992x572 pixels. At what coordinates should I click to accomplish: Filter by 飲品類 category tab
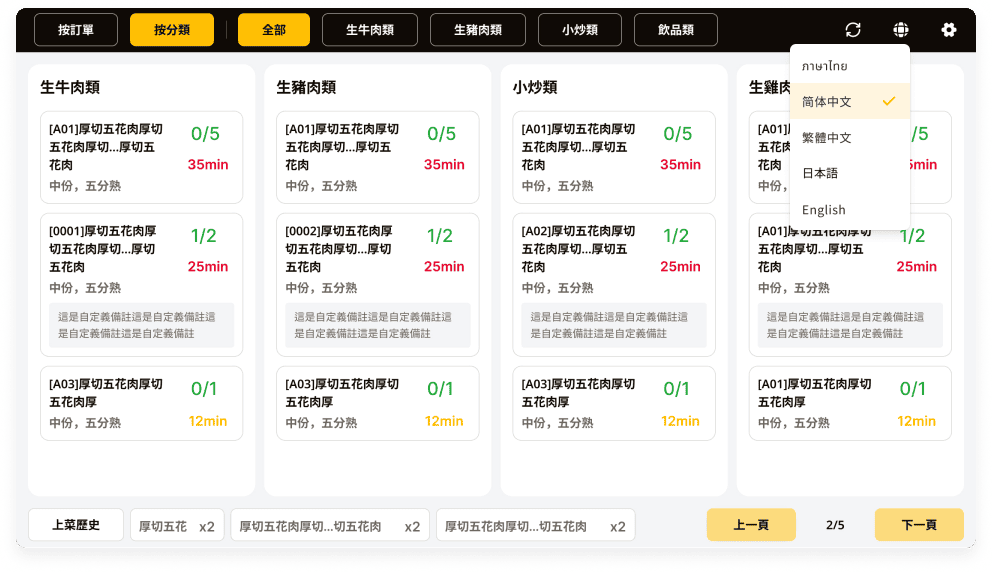pos(676,30)
